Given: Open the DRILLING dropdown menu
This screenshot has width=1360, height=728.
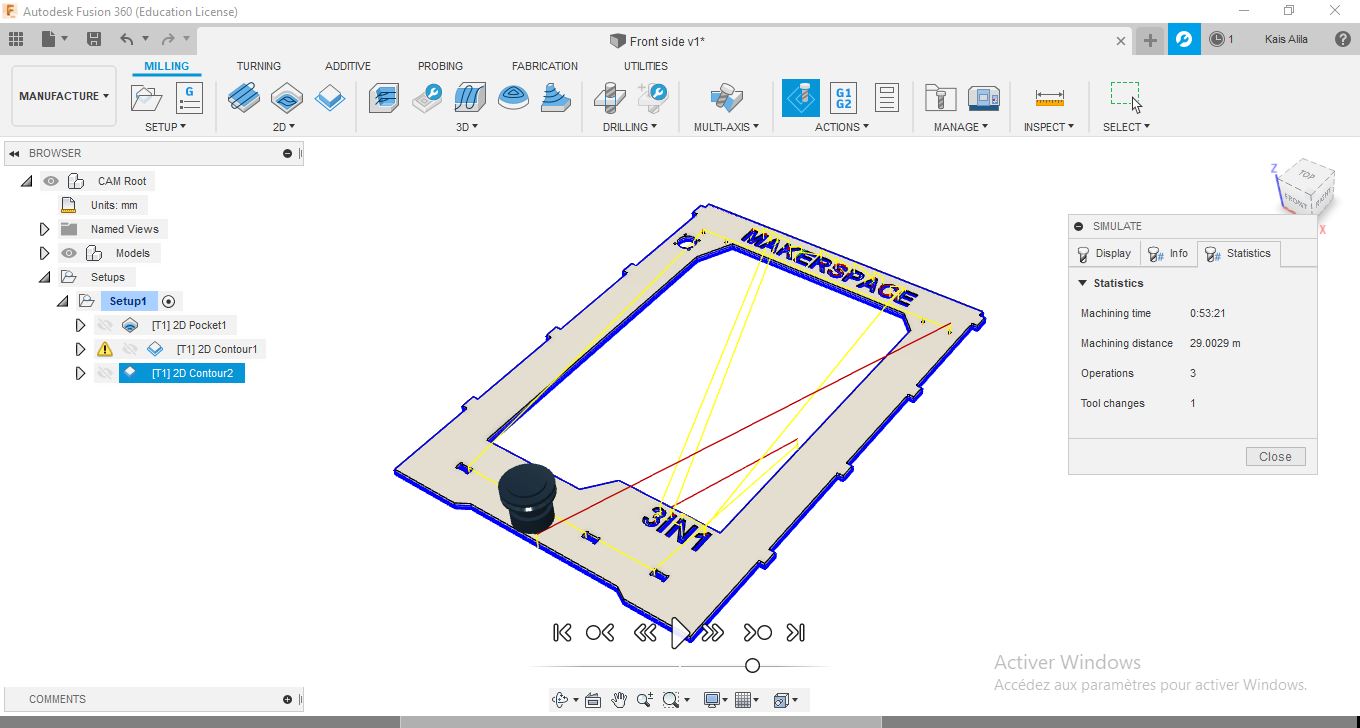Looking at the screenshot, I should 630,127.
